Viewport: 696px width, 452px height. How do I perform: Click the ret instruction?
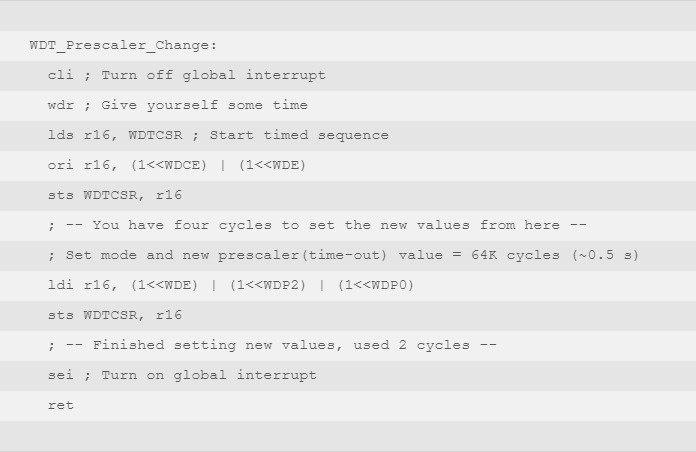tap(61, 405)
